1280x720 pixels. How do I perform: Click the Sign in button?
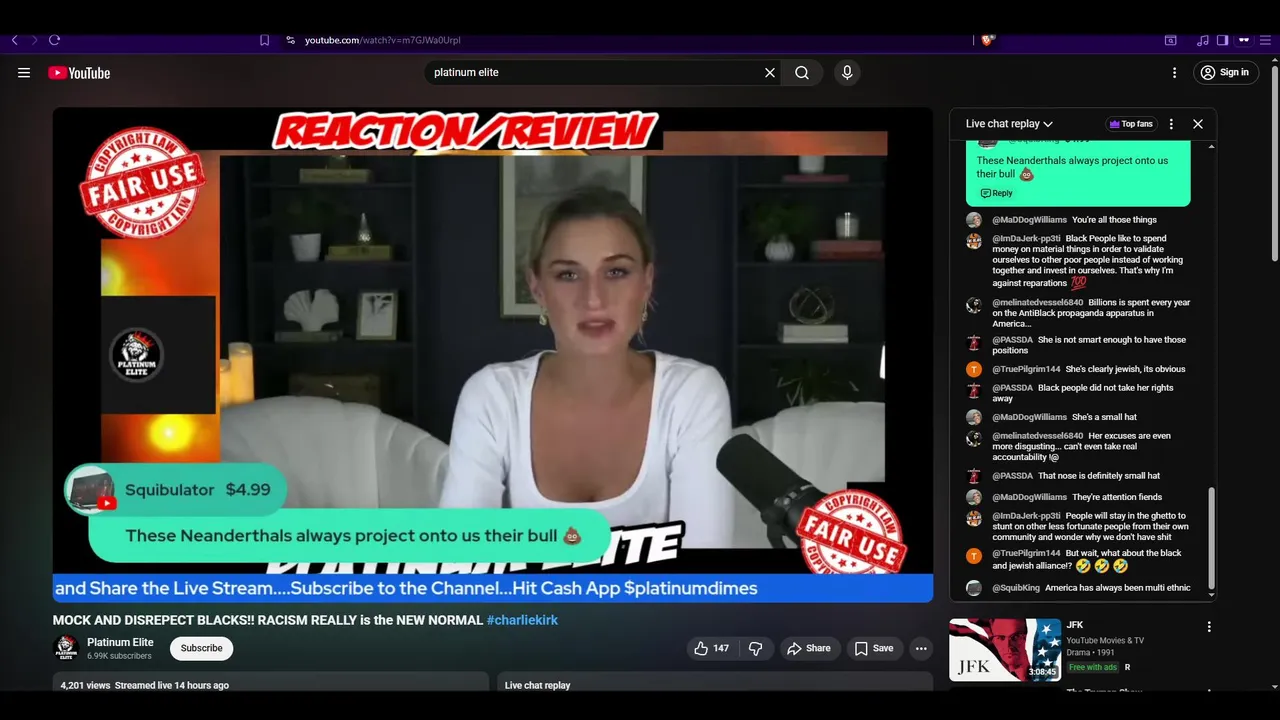1225,72
